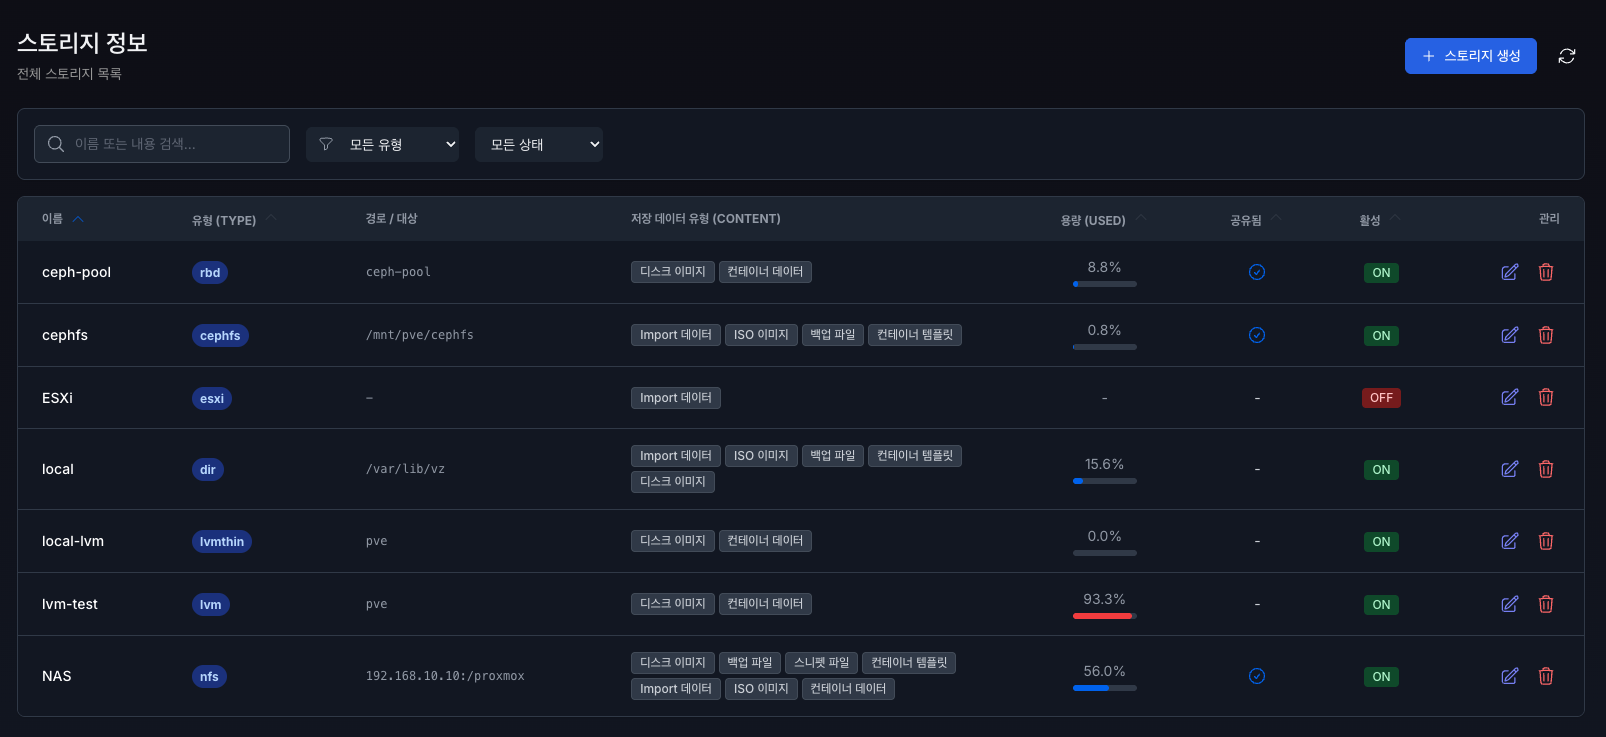Delete the lvm-test storage

pos(1545,604)
